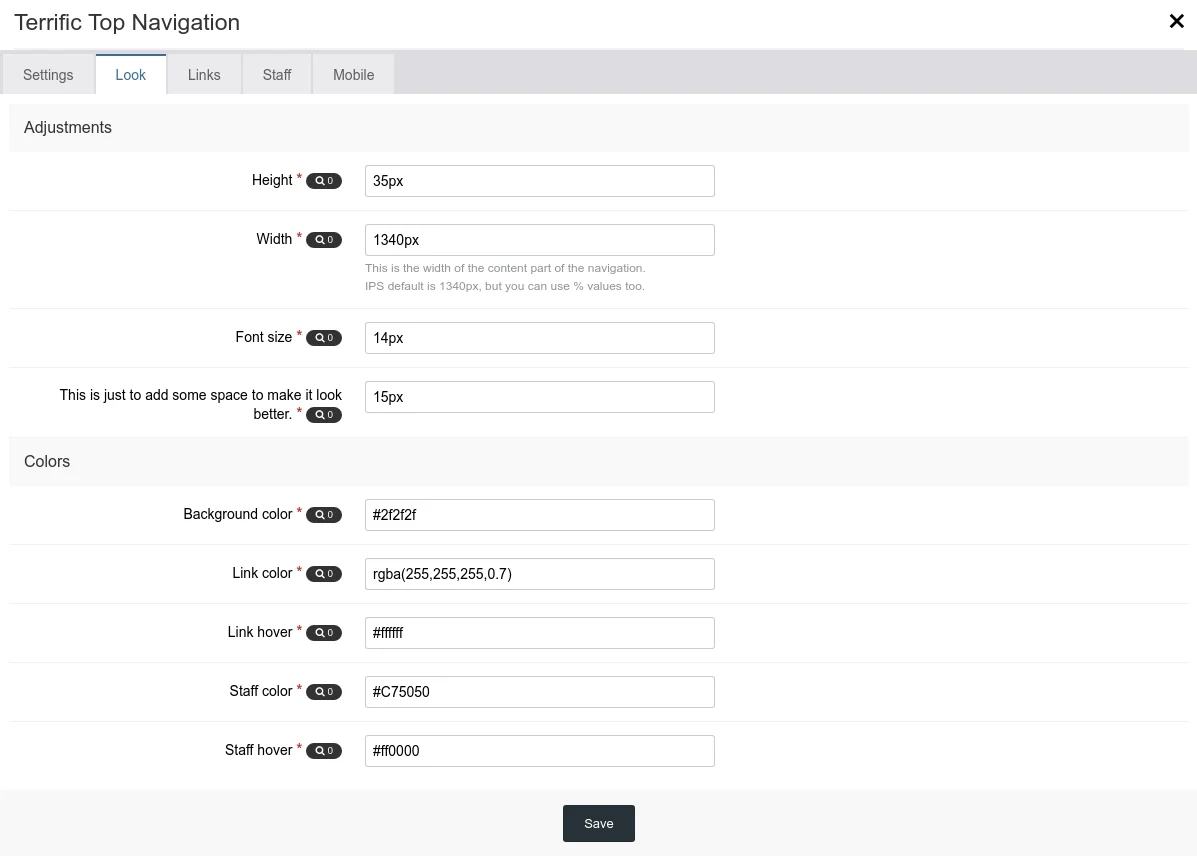Switch to the Settings tab
Image resolution: width=1197 pixels, height=856 pixels.
(48, 75)
